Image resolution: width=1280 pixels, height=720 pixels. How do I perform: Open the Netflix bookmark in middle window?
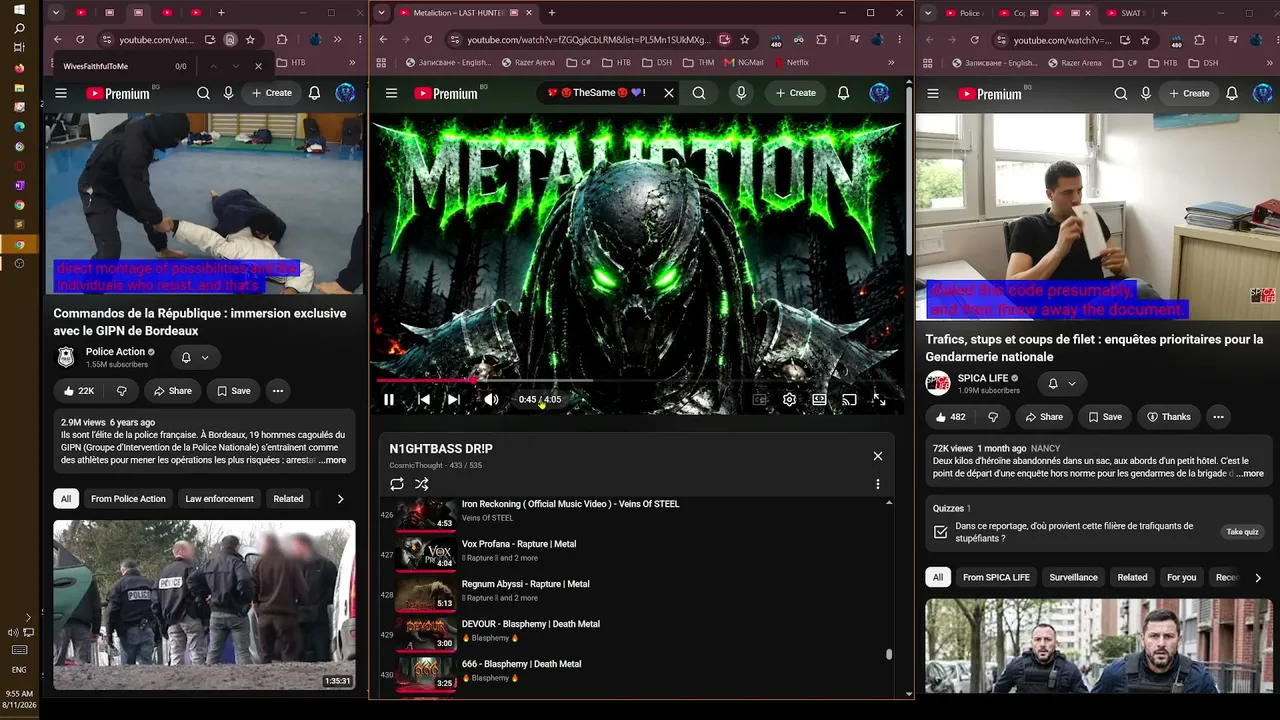791,62
